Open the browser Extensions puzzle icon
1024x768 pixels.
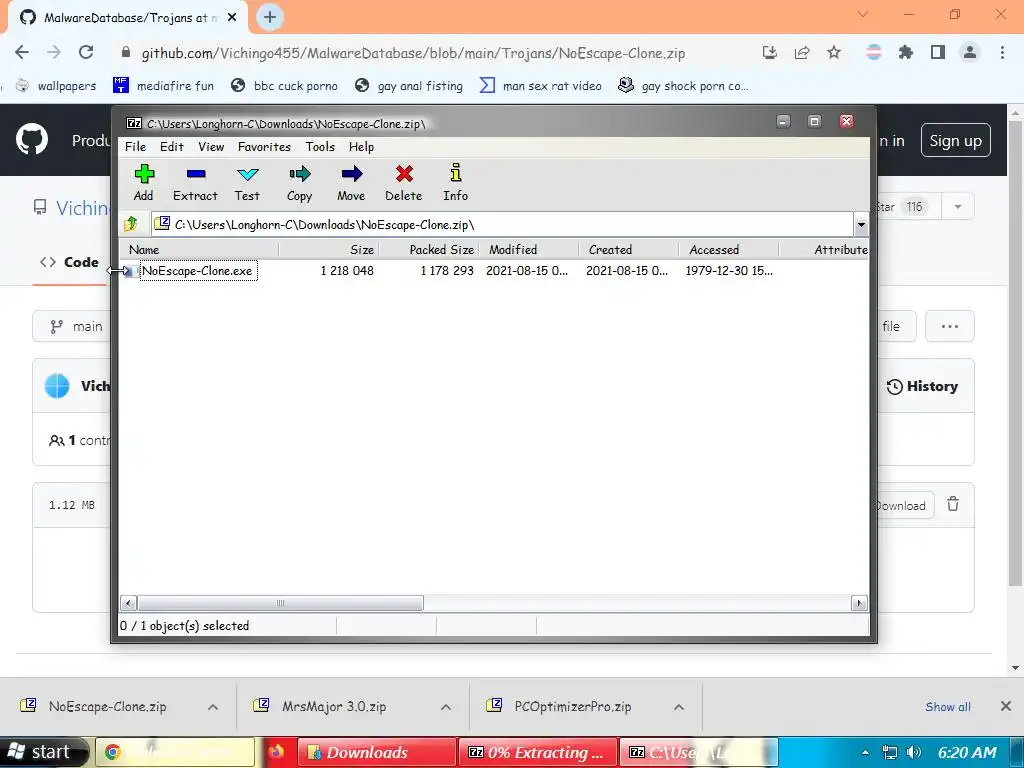pyautogui.click(x=906, y=52)
